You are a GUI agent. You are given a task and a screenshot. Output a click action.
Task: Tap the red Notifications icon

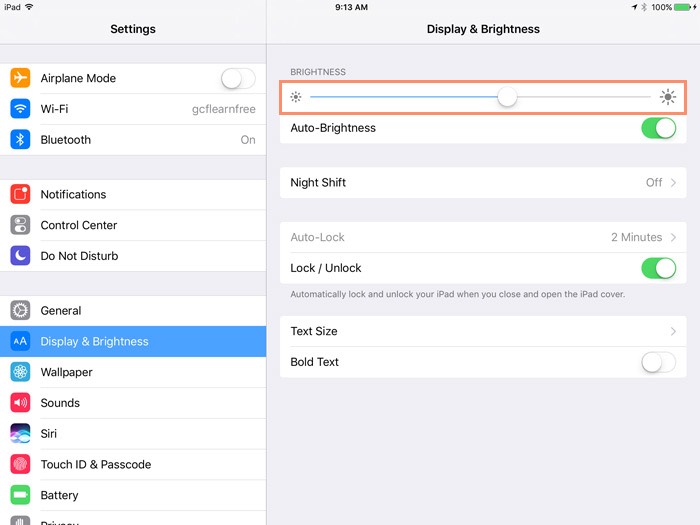(x=21, y=194)
